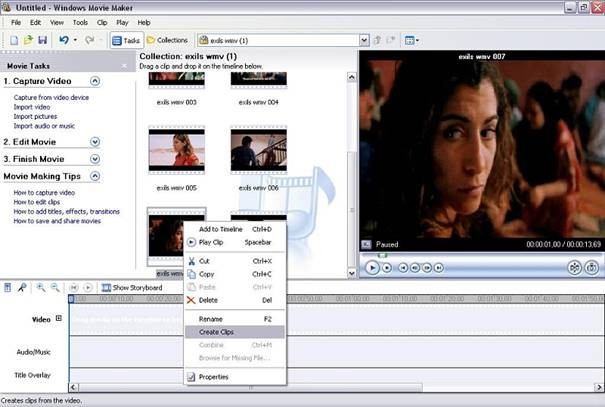Open the Views dropdown in the toolbar

412,40
